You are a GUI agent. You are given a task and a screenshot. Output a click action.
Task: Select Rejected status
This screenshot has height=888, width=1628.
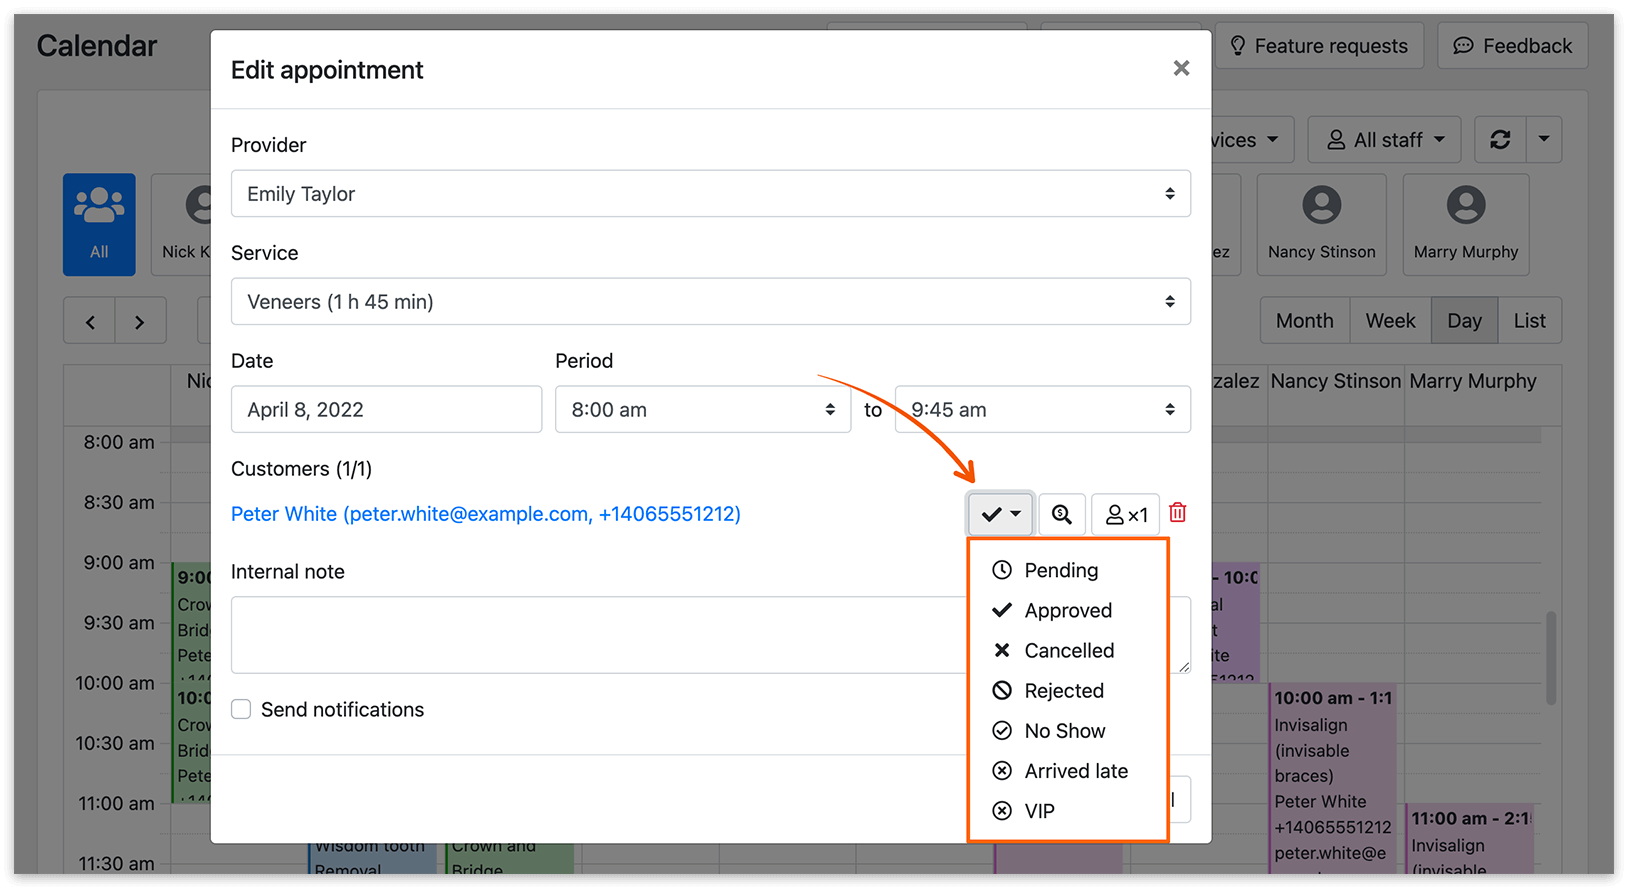[x=1068, y=690]
